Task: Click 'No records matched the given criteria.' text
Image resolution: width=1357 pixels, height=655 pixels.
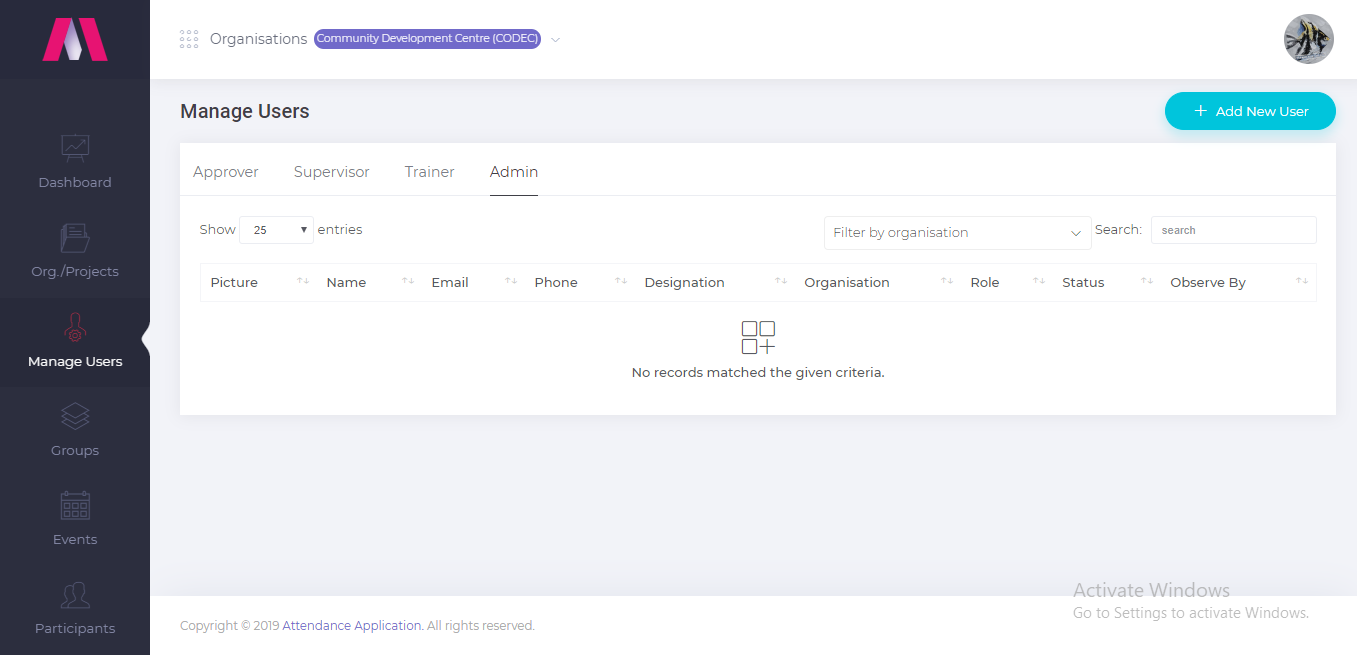Action: pyautogui.click(x=758, y=373)
